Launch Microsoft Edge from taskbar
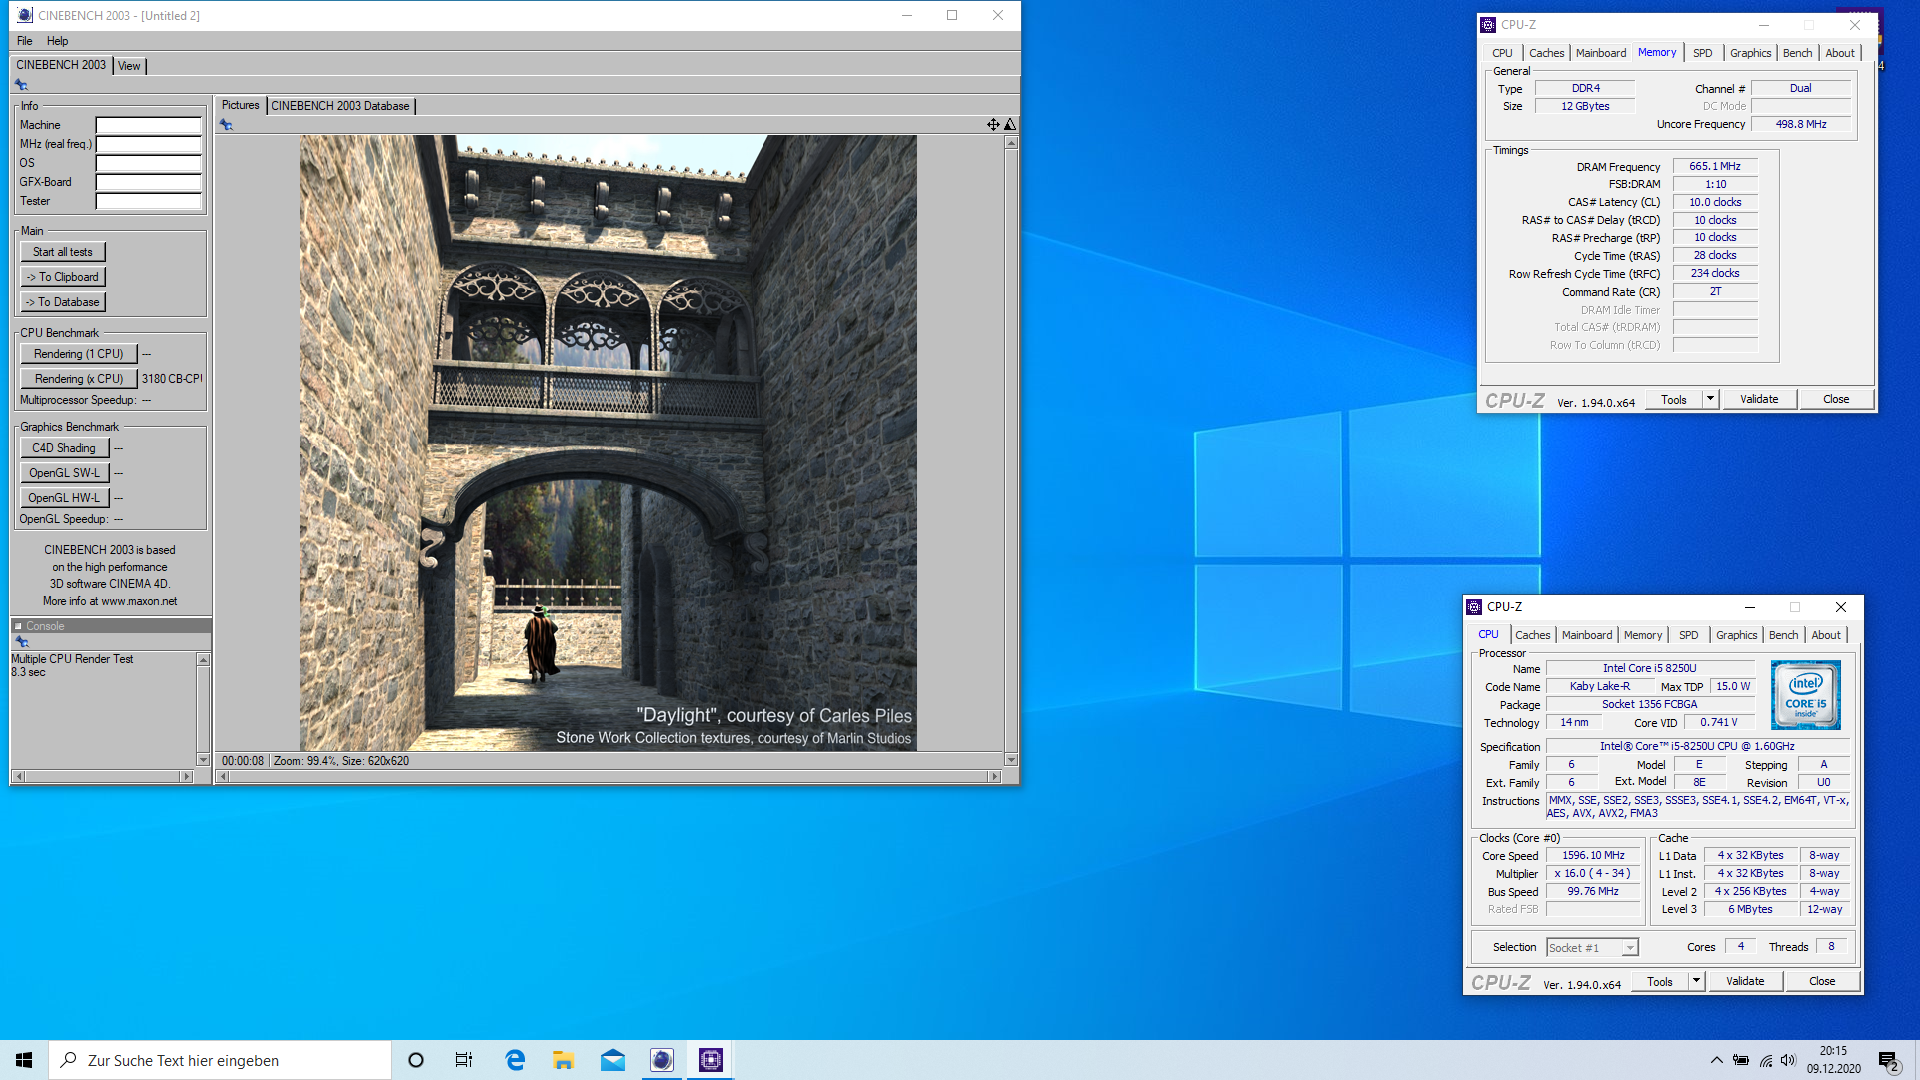1920x1080 pixels. pyautogui.click(x=515, y=1060)
